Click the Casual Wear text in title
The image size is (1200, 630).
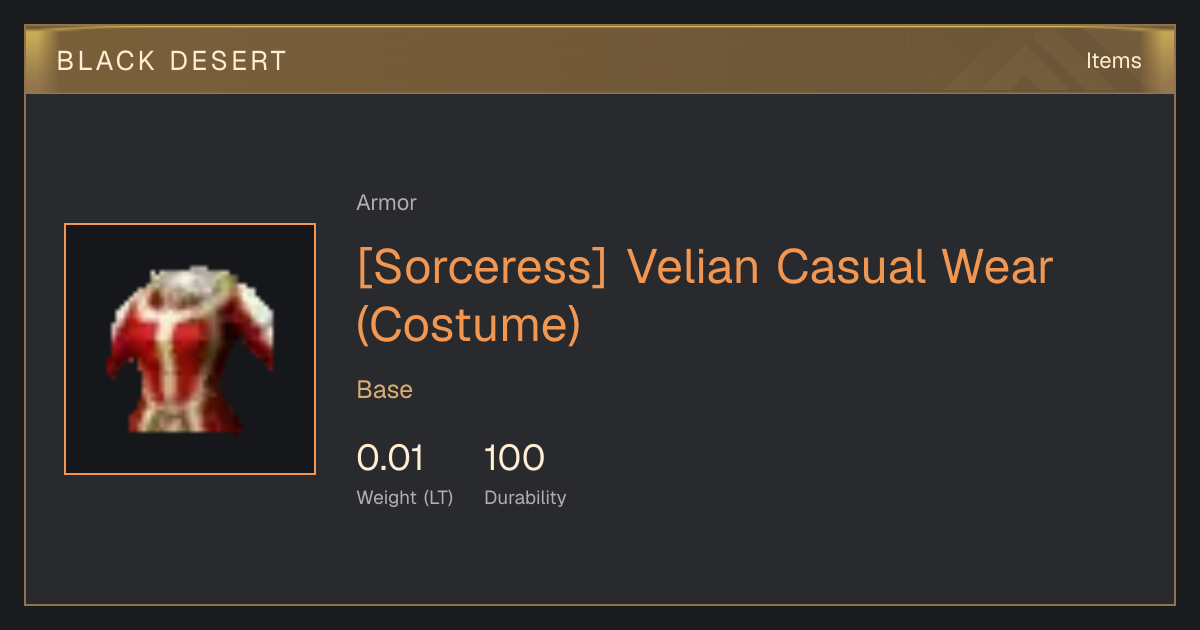pos(915,267)
